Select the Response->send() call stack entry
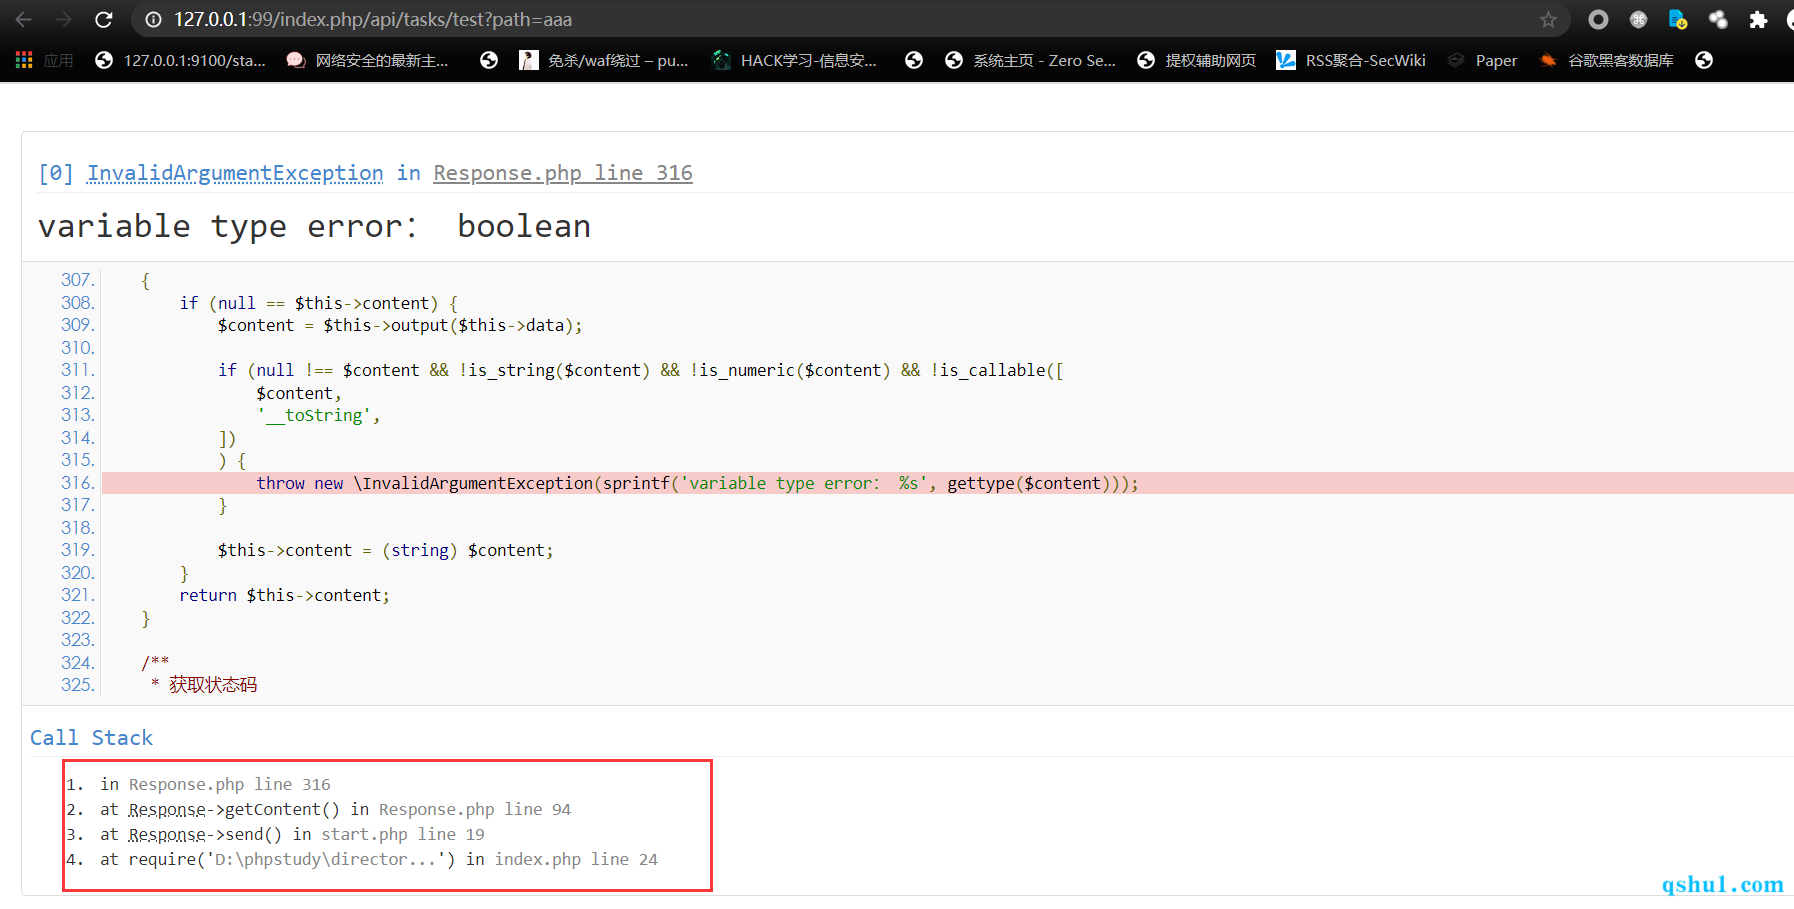Viewport: 1794px width, 909px height. [x=292, y=834]
